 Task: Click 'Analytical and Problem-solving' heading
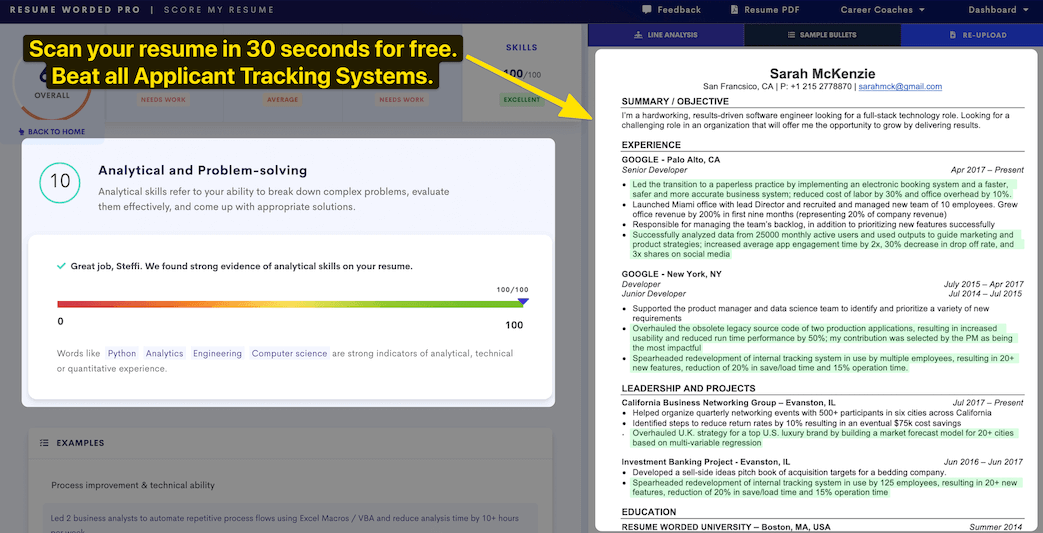tap(203, 170)
